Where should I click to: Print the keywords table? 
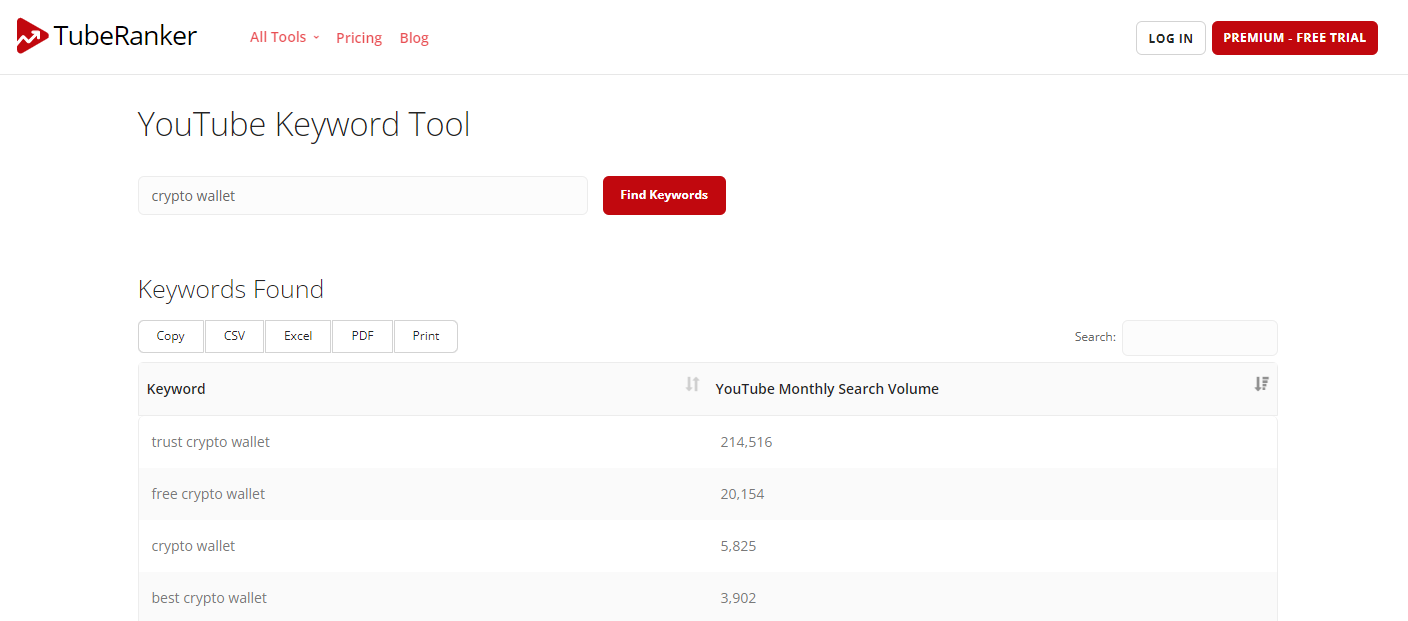[426, 336]
